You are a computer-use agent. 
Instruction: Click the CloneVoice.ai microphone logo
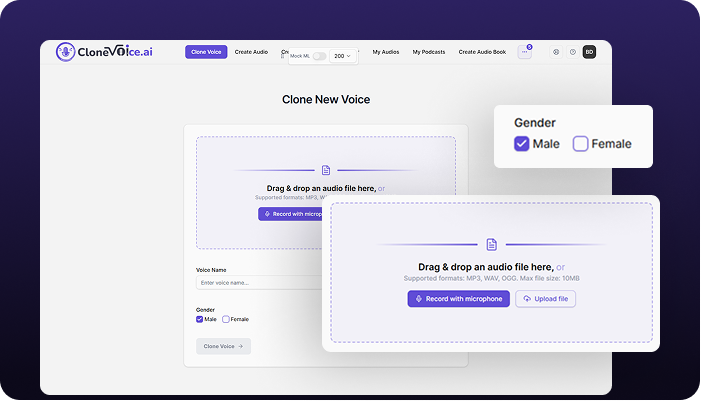(65, 52)
